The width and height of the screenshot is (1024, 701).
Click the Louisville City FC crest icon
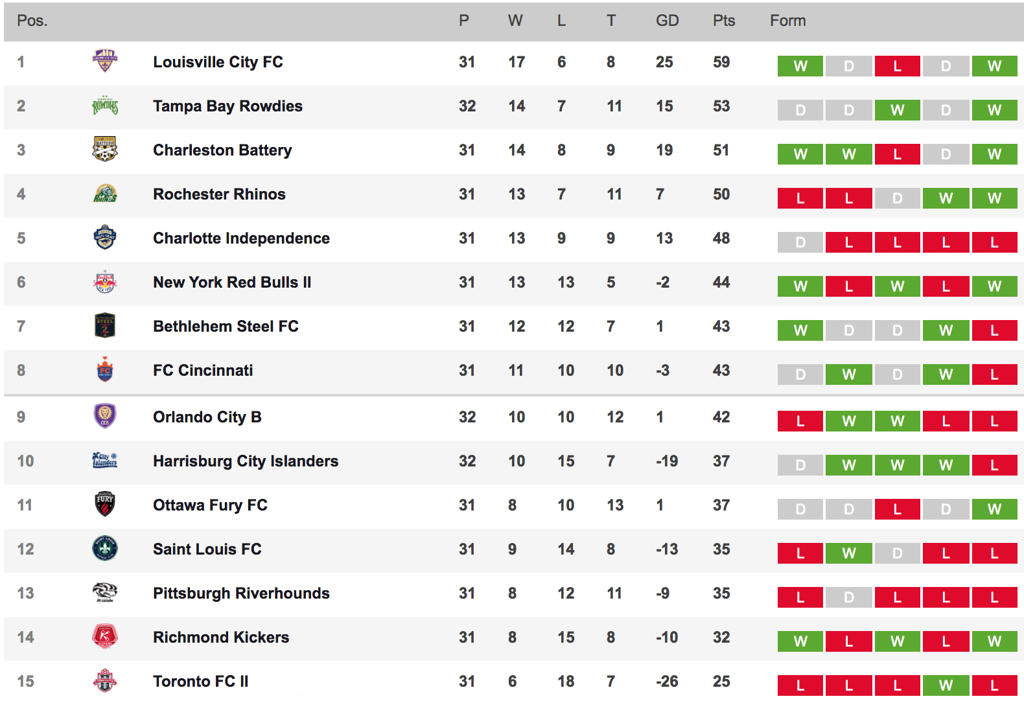[x=104, y=61]
